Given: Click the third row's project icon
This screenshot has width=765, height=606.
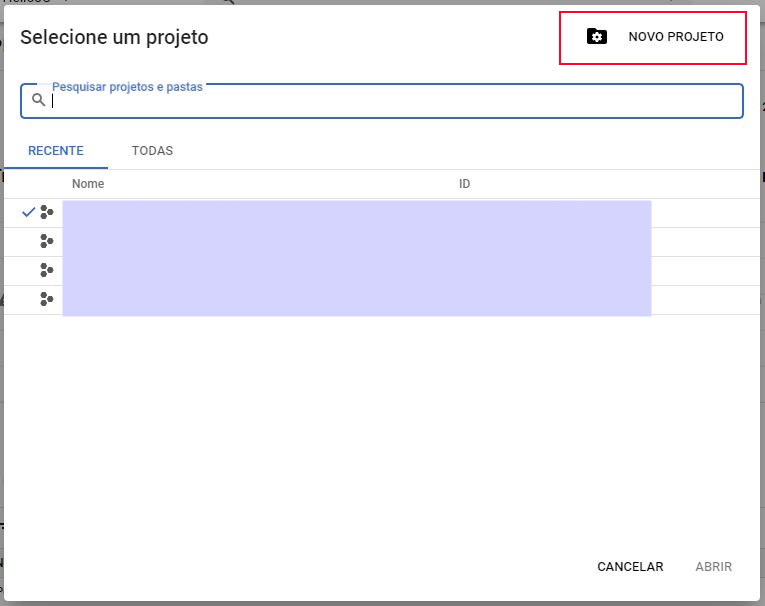Looking at the screenshot, I should (x=46, y=270).
